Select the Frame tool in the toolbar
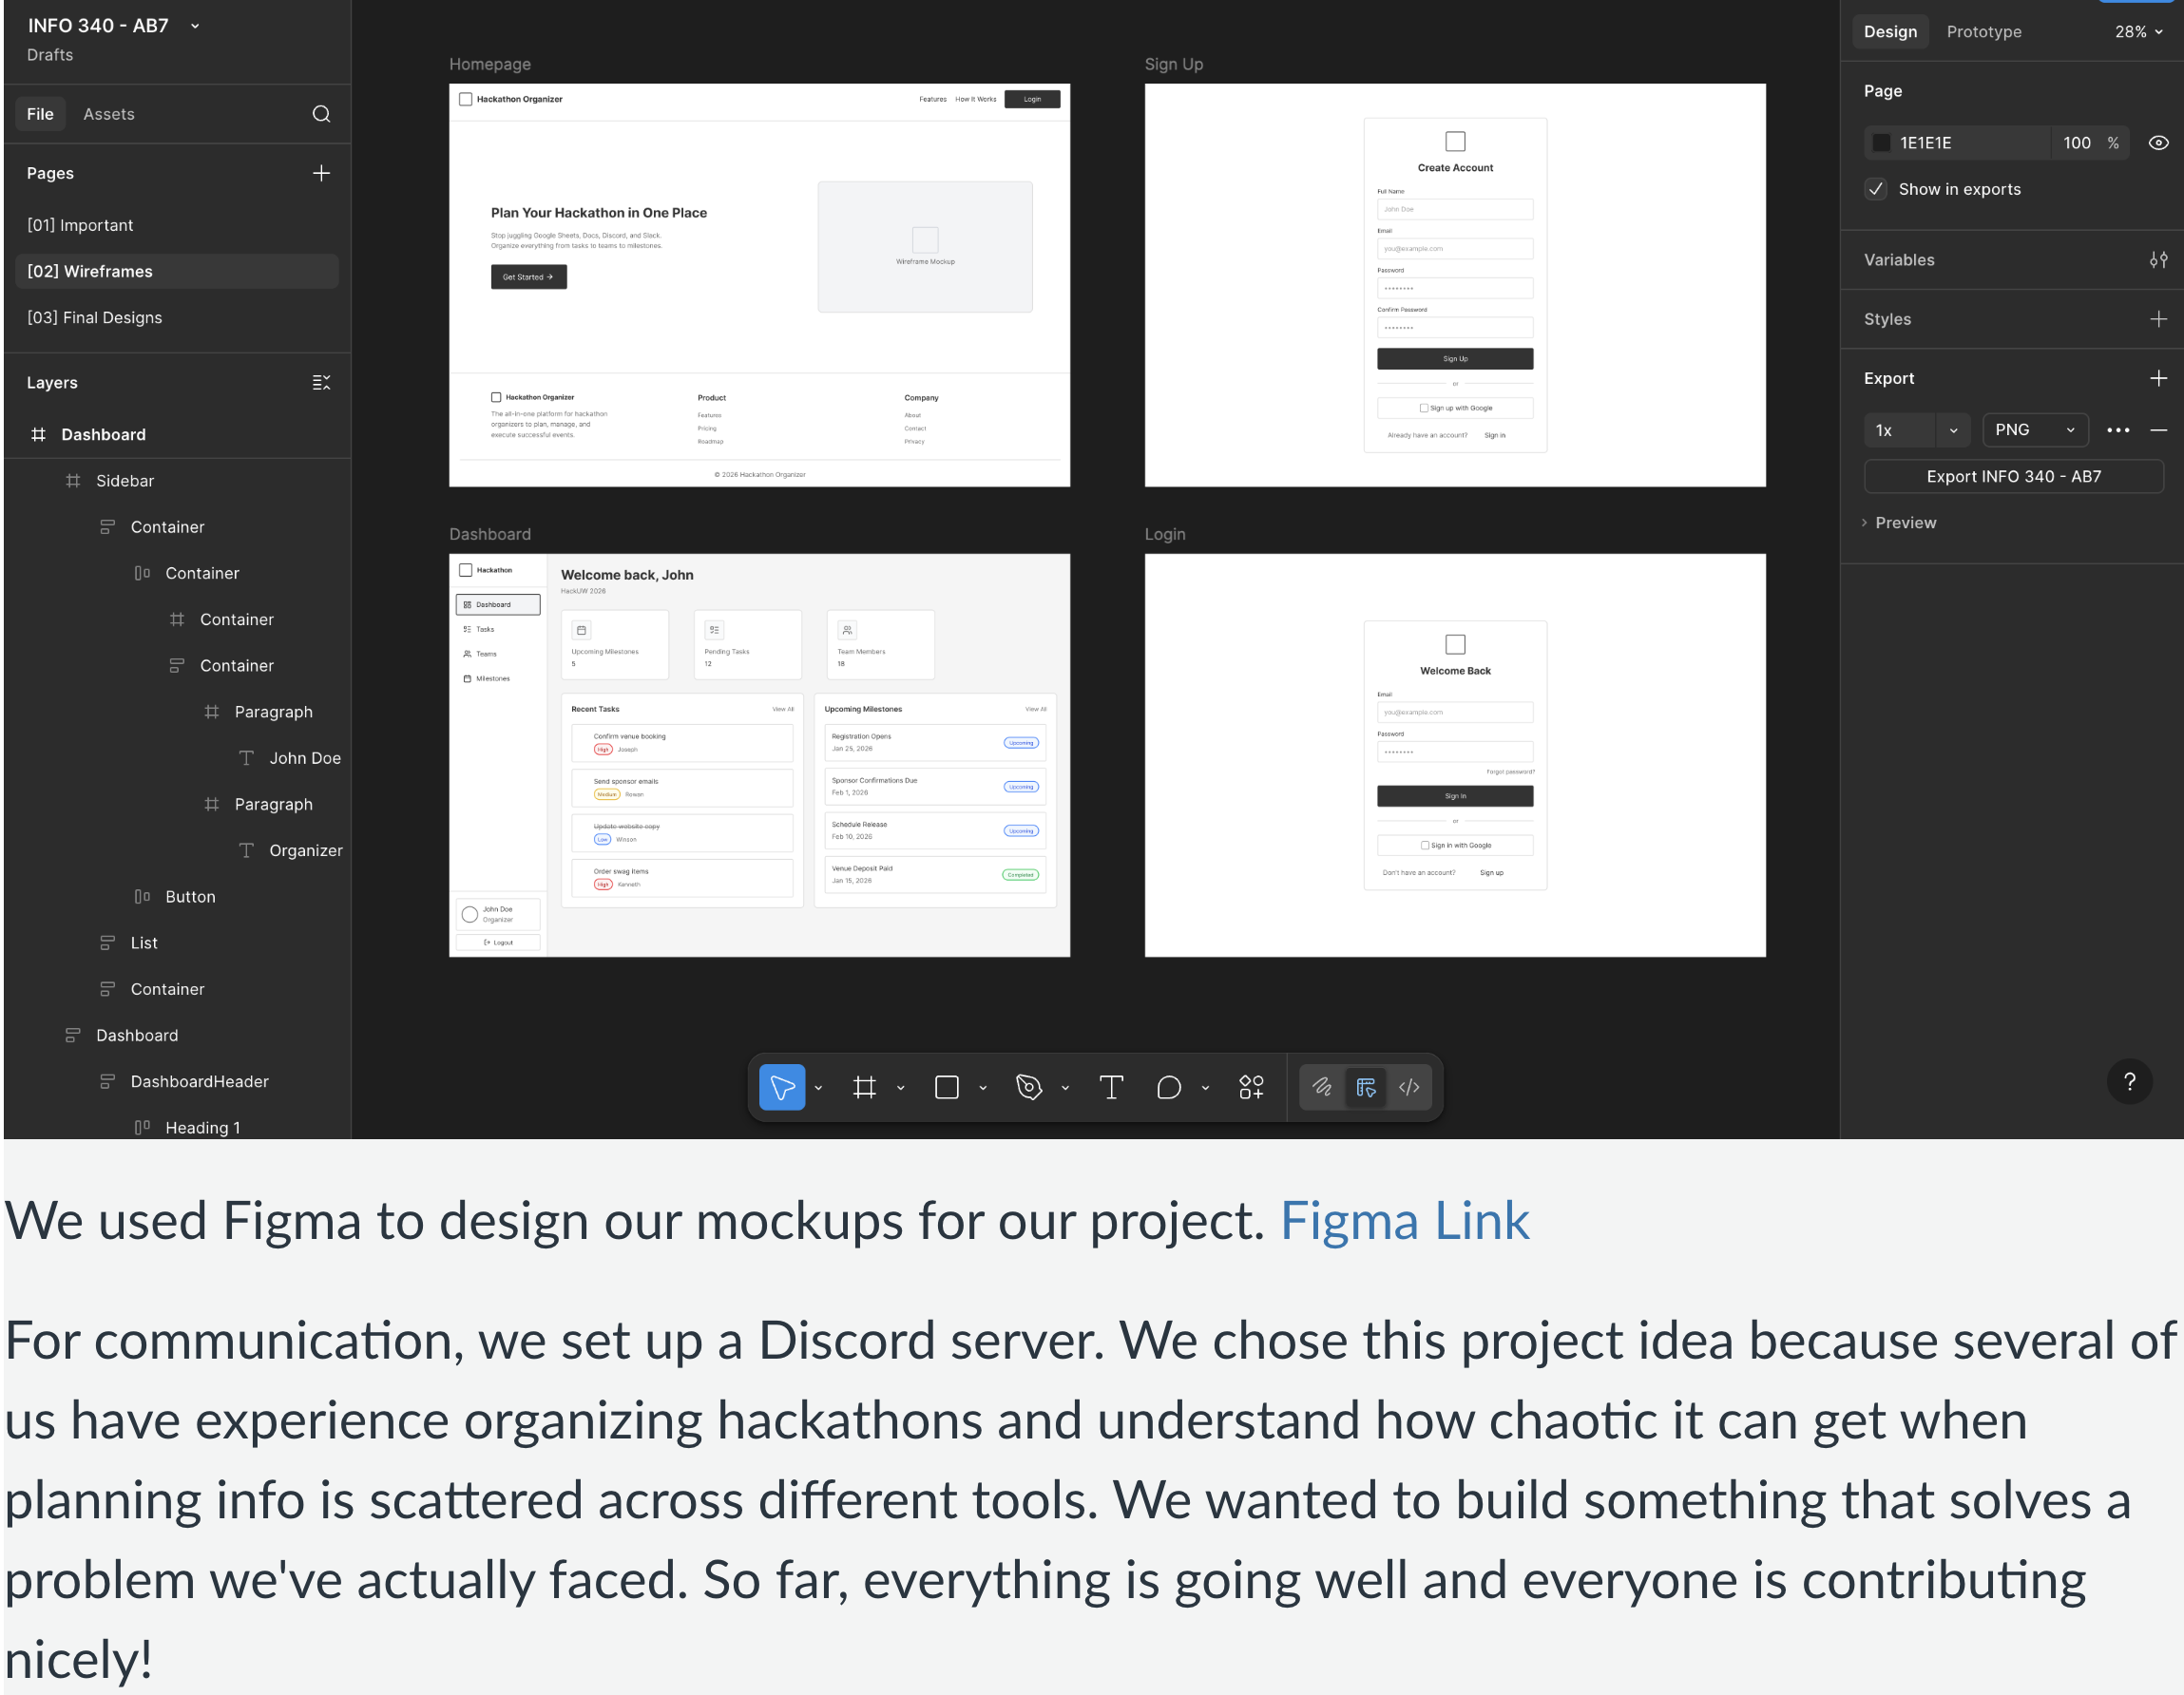The image size is (2184, 1695). coord(865,1087)
